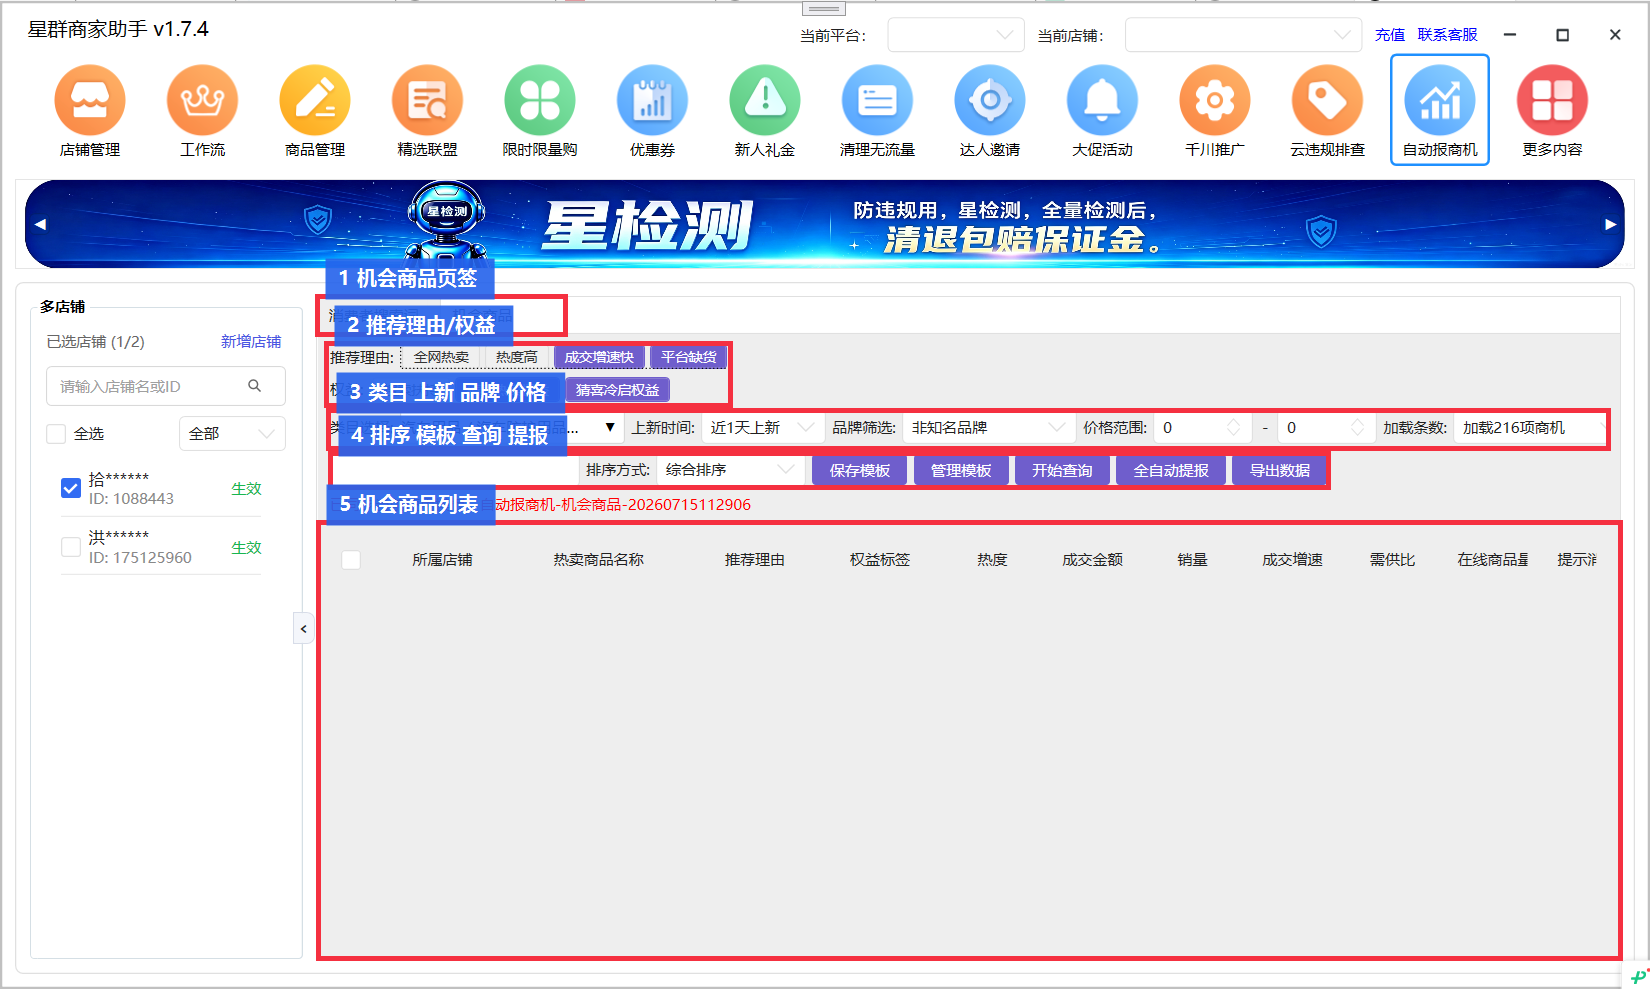Image resolution: width=1650 pixels, height=989 pixels.
Task: Open the 全部 store status dropdown
Action: point(232,434)
